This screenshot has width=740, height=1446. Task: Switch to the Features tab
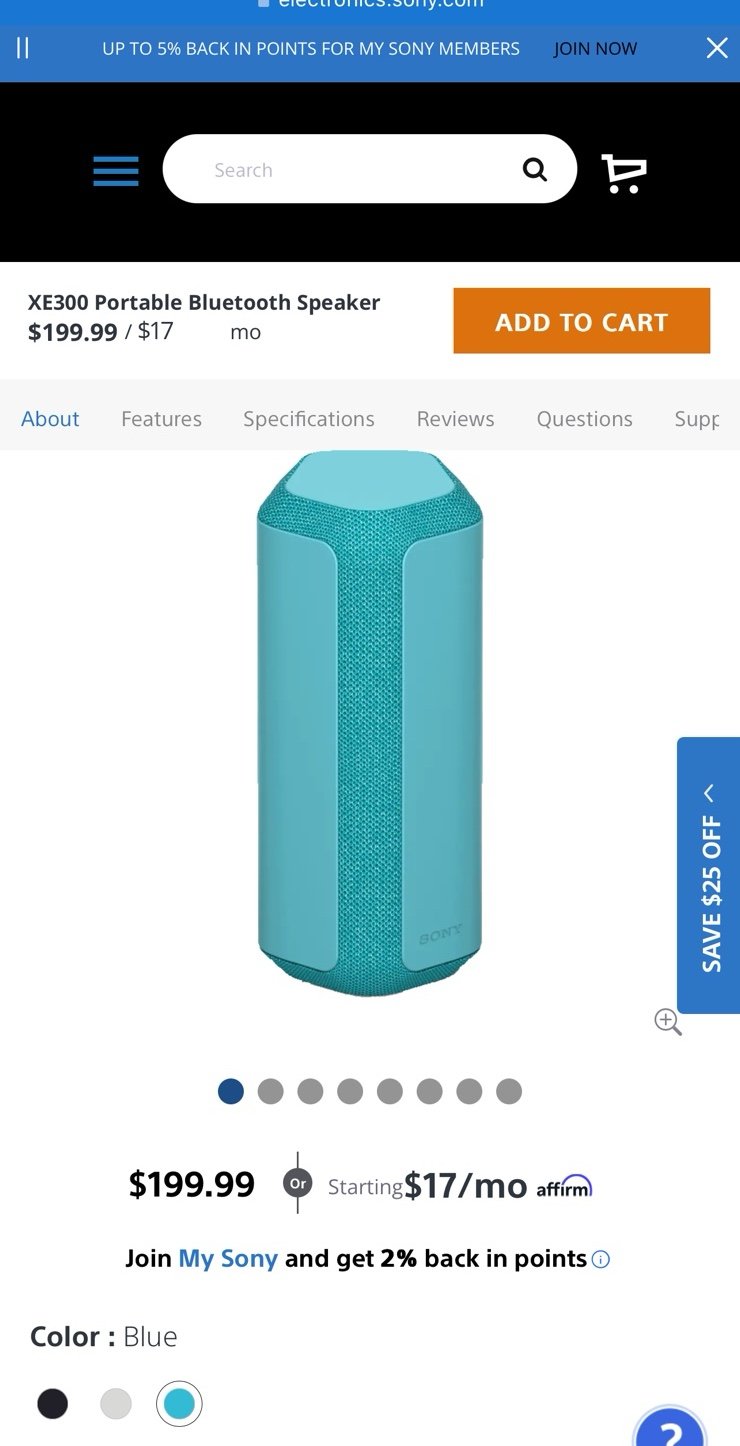[x=161, y=419]
